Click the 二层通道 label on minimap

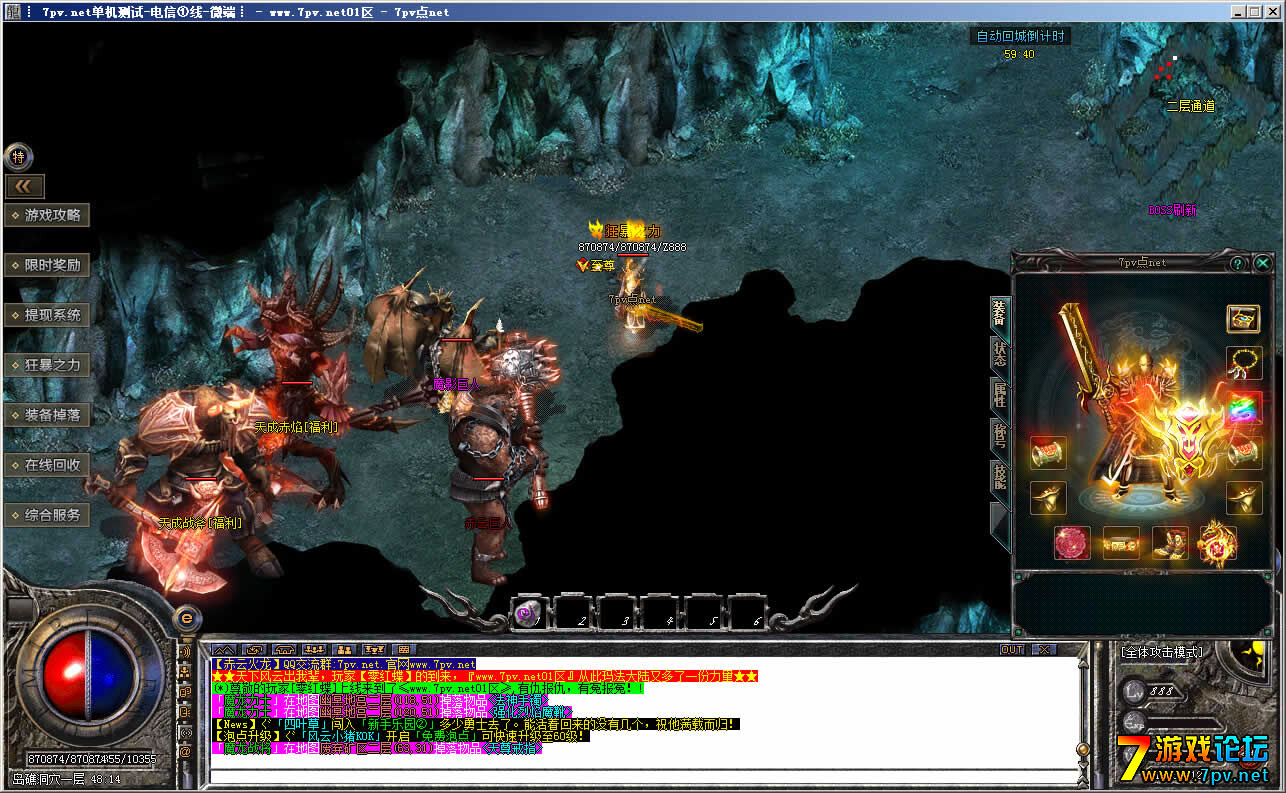point(1190,106)
